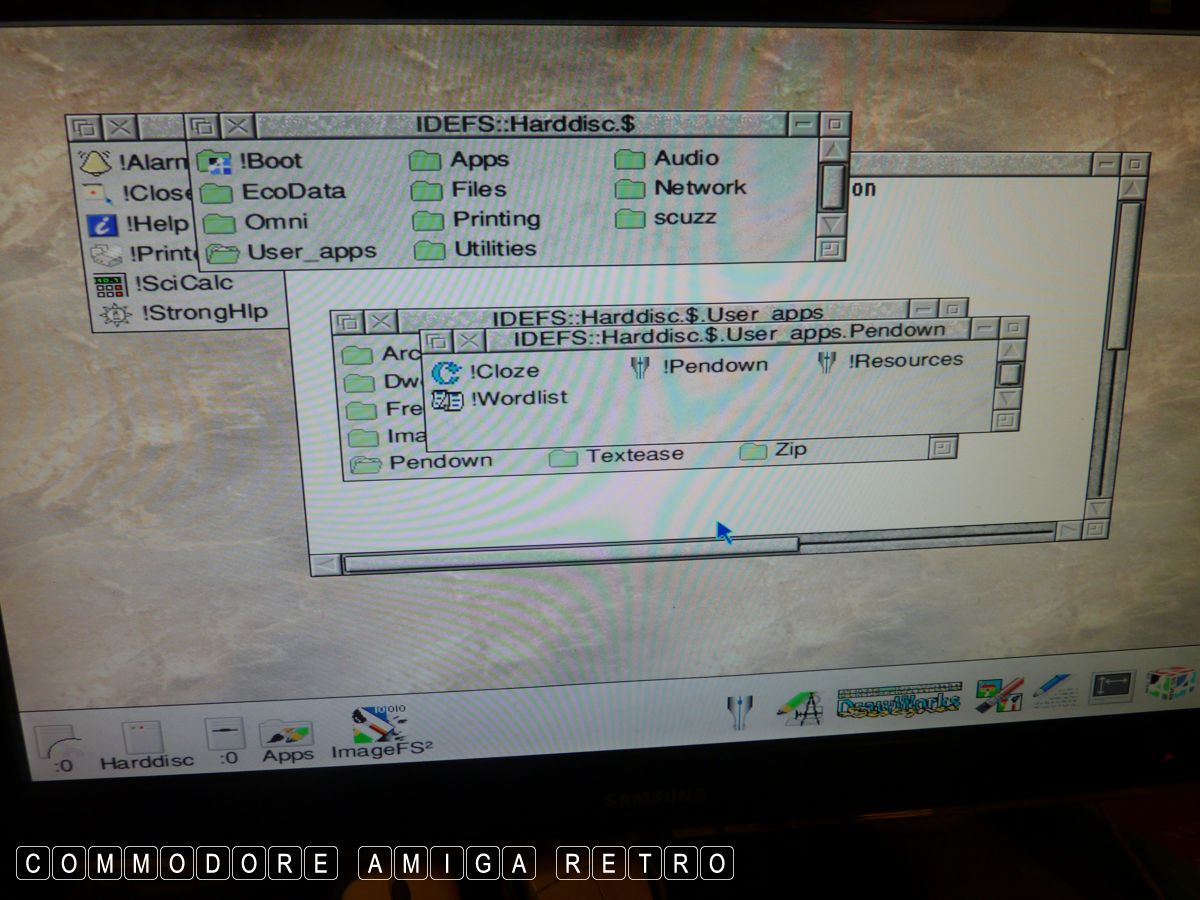Launch !Pendown from the Pendown folder
1200x900 pixels.
tap(640, 367)
